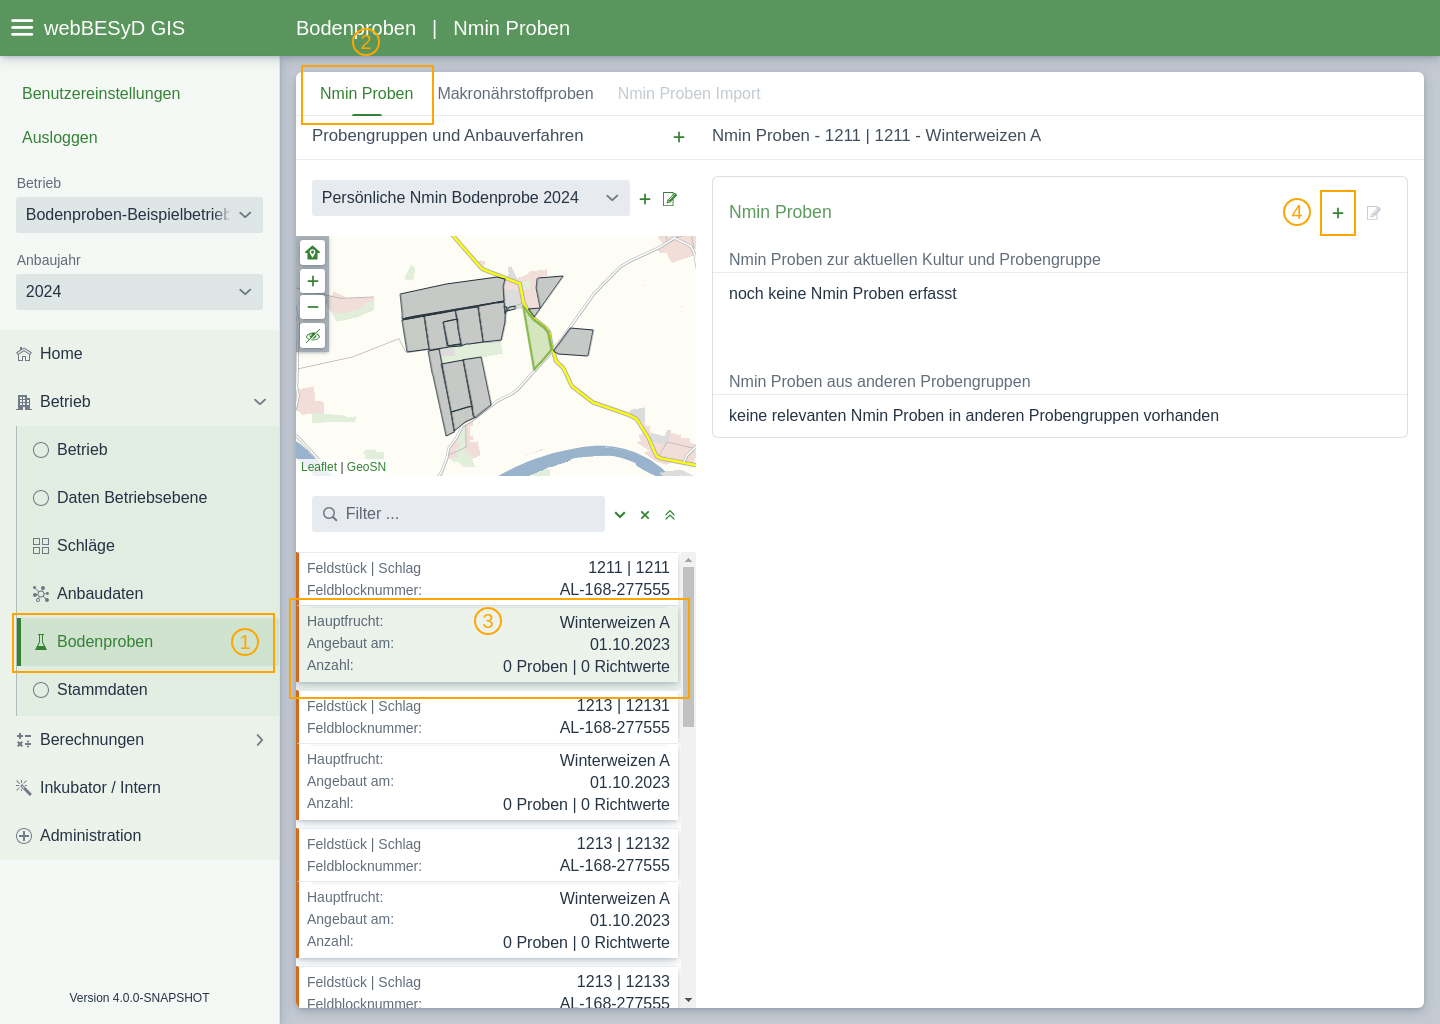
Task: Click the Bodenproben flask icon
Action: click(x=41, y=642)
